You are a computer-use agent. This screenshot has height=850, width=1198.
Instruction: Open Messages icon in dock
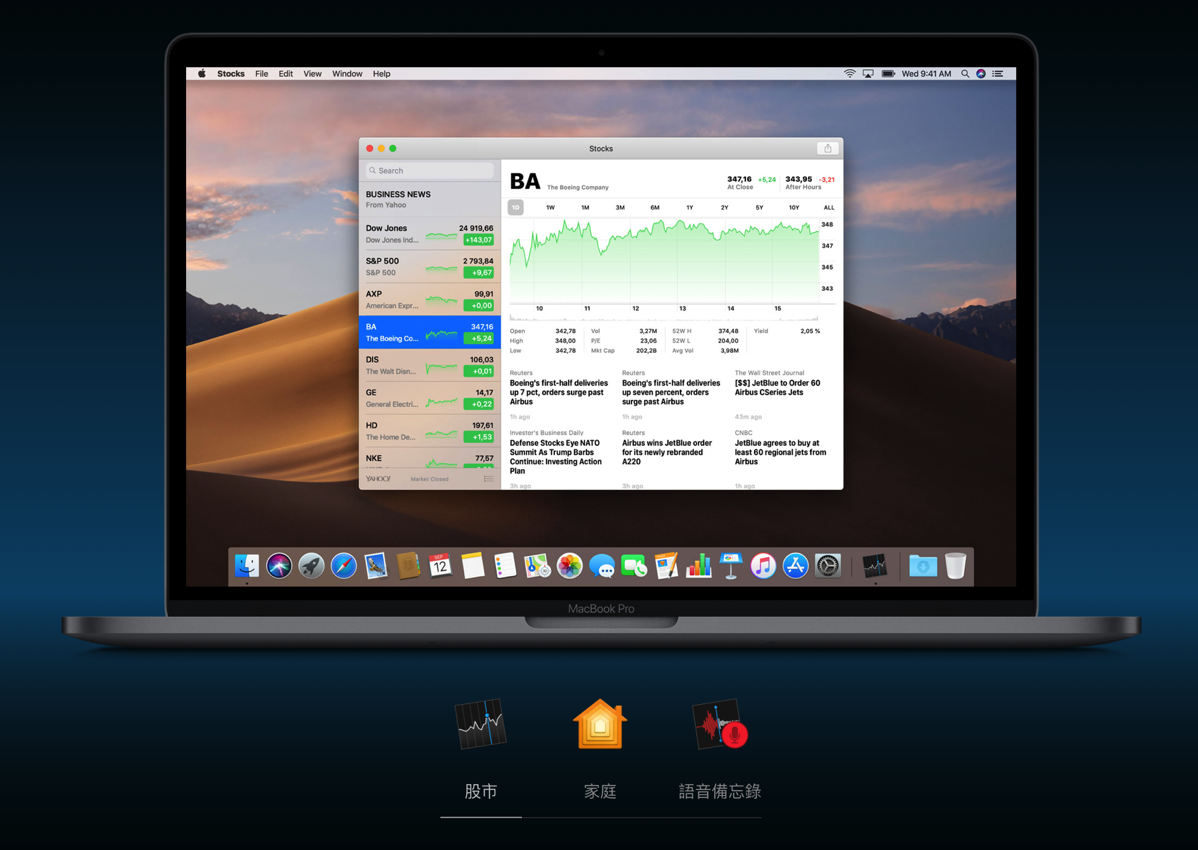(602, 566)
